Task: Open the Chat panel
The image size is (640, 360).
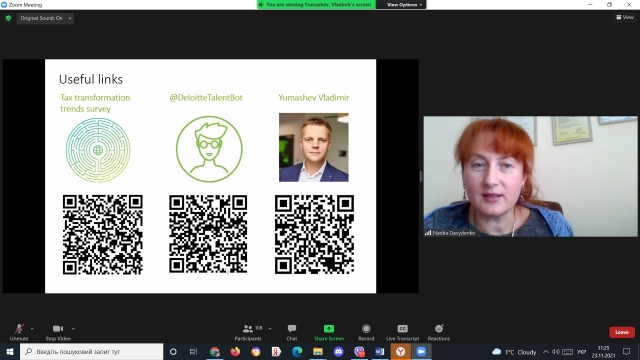Action: pyautogui.click(x=292, y=332)
